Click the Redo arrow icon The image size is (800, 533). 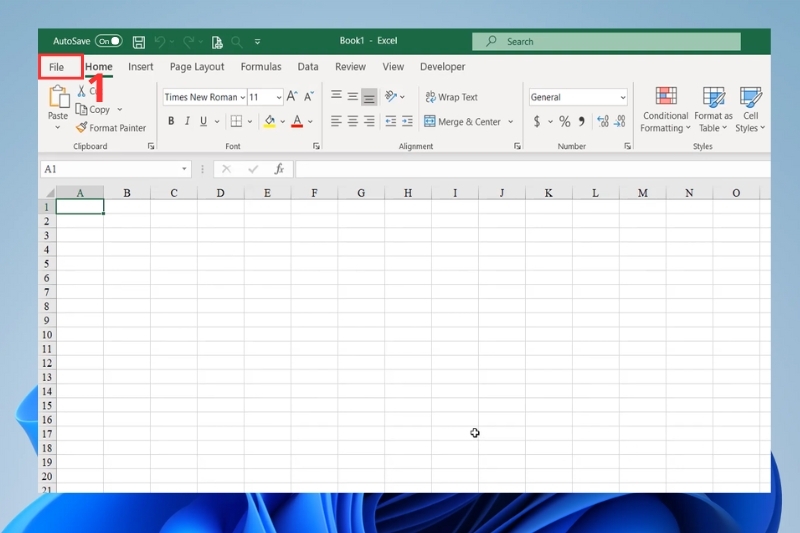[x=188, y=42]
